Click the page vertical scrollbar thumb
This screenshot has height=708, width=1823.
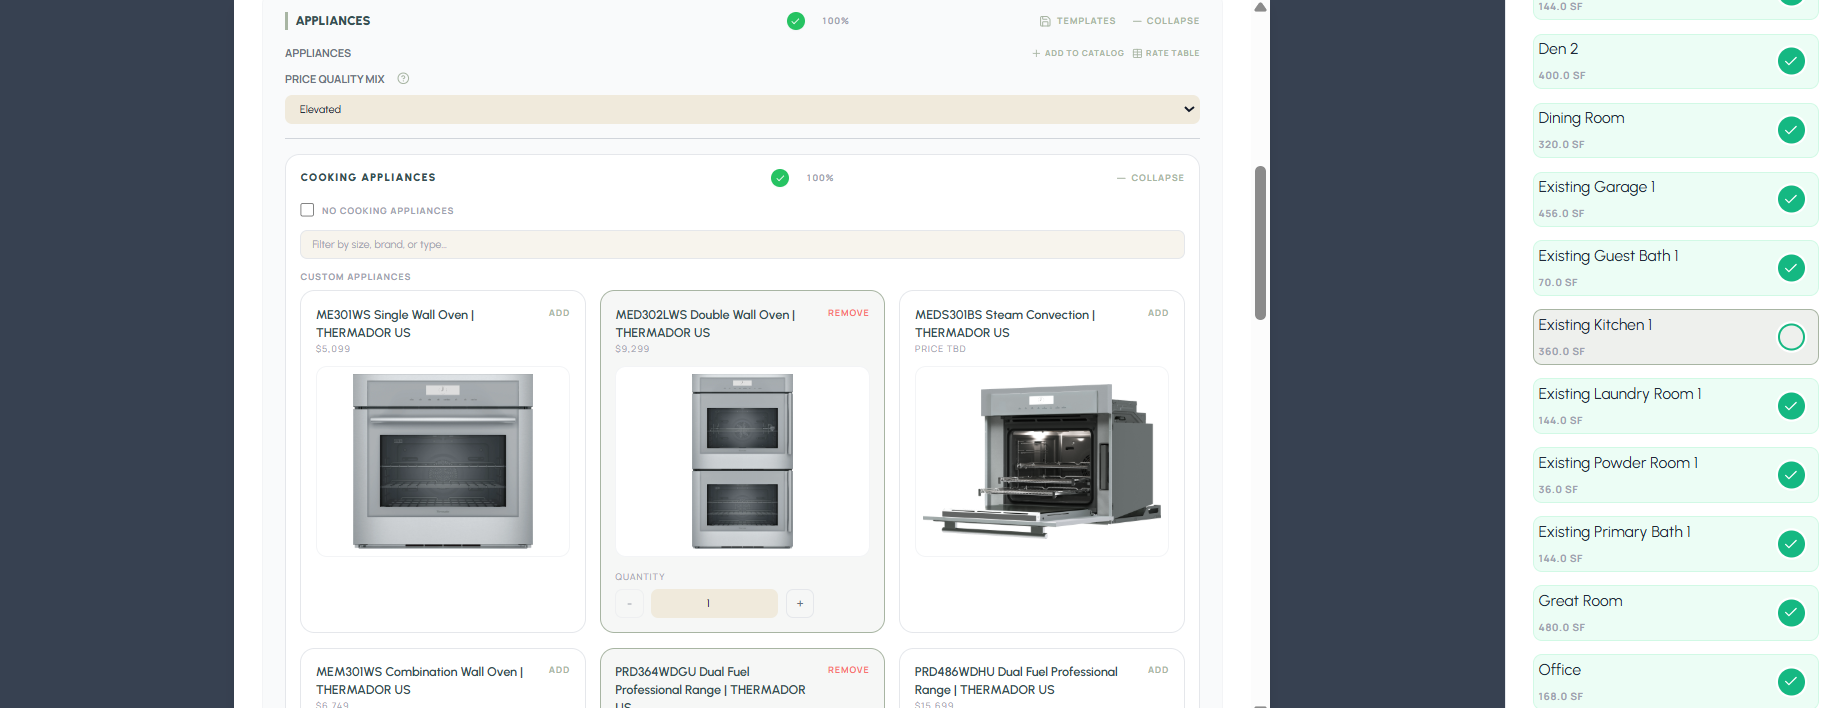(1260, 243)
